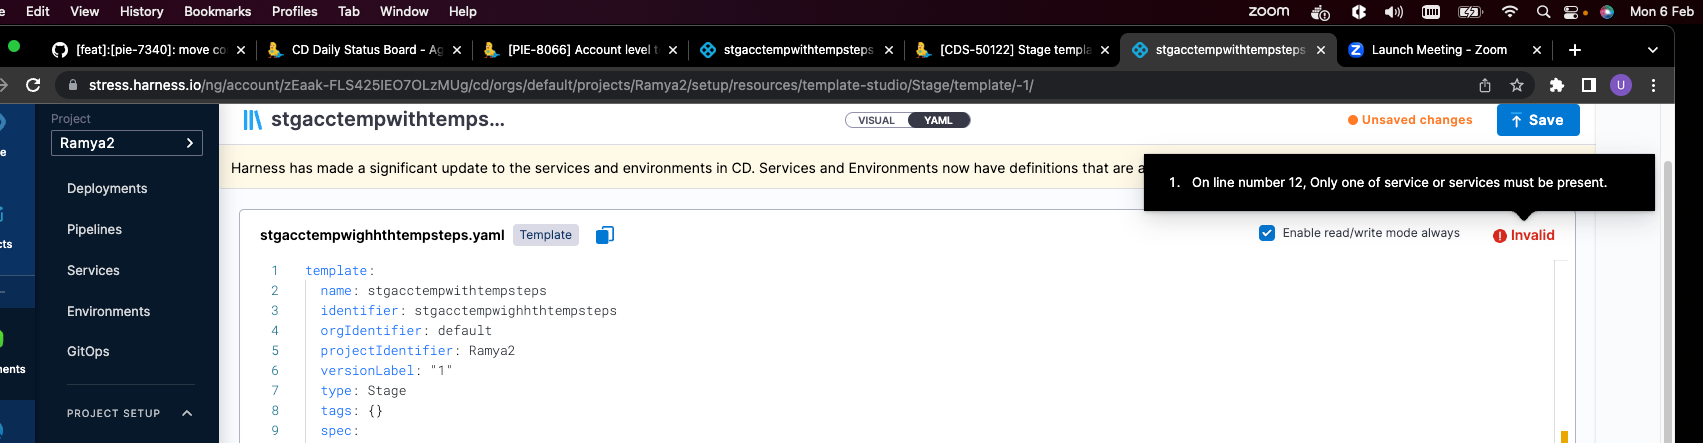Screen dimensions: 1703x443
Task: Open Chrome three-dot menu
Action: pos(1653,85)
